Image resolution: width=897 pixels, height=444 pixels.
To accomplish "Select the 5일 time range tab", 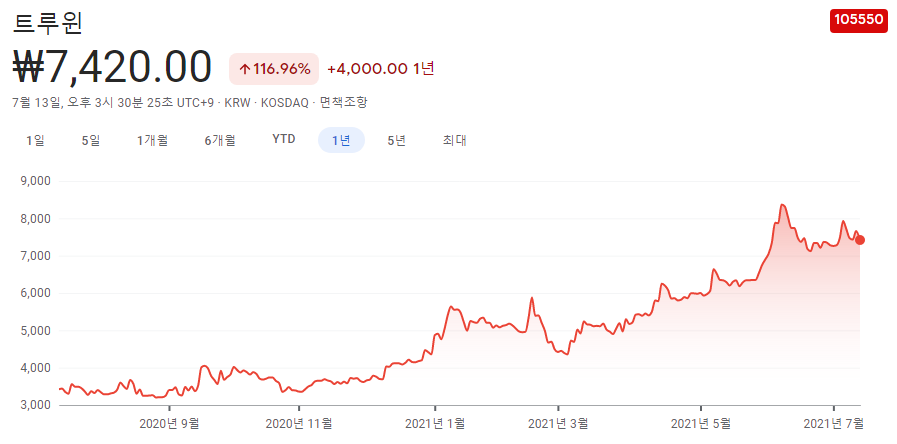I will (x=91, y=140).
